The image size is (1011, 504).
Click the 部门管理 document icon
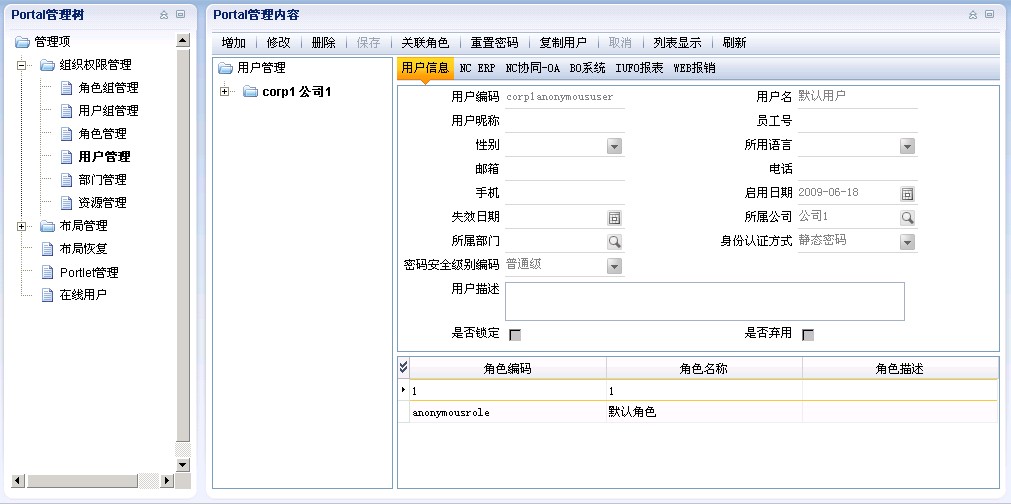[x=66, y=180]
